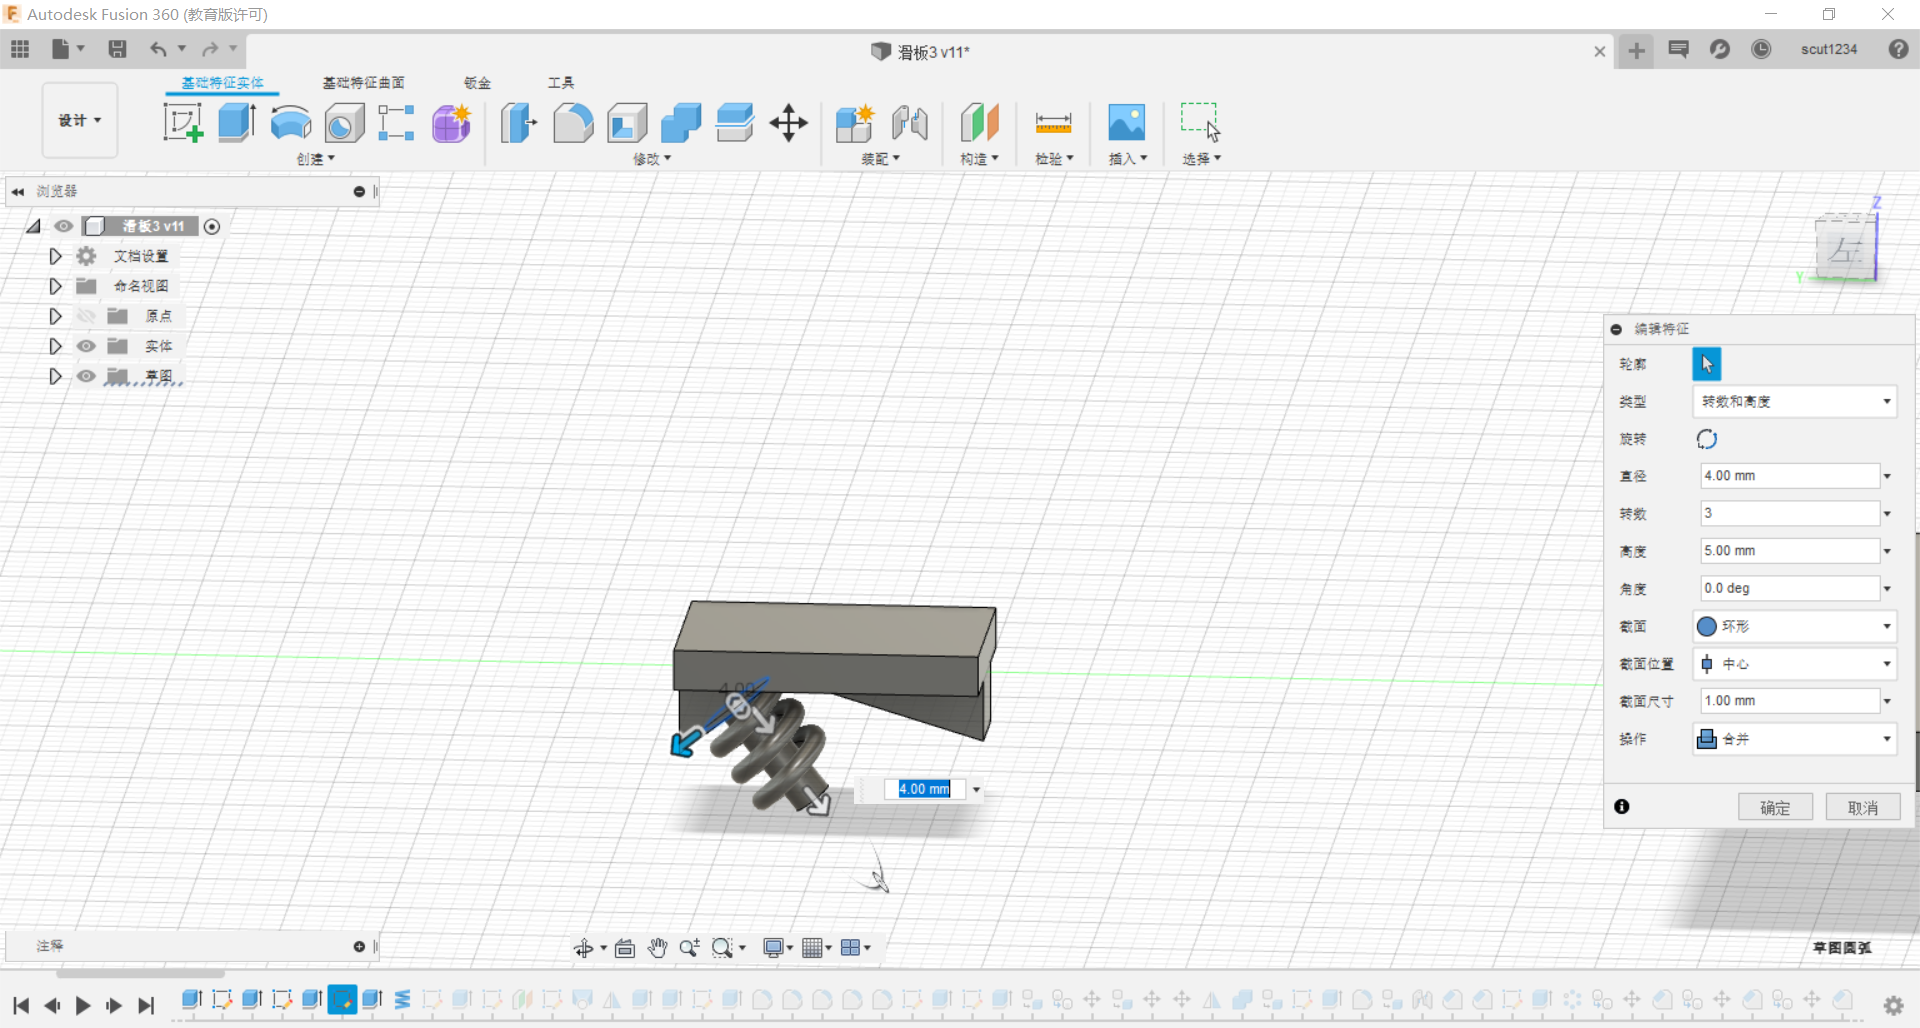Play the timeline
Viewport: 1920px width, 1028px height.
83,1005
